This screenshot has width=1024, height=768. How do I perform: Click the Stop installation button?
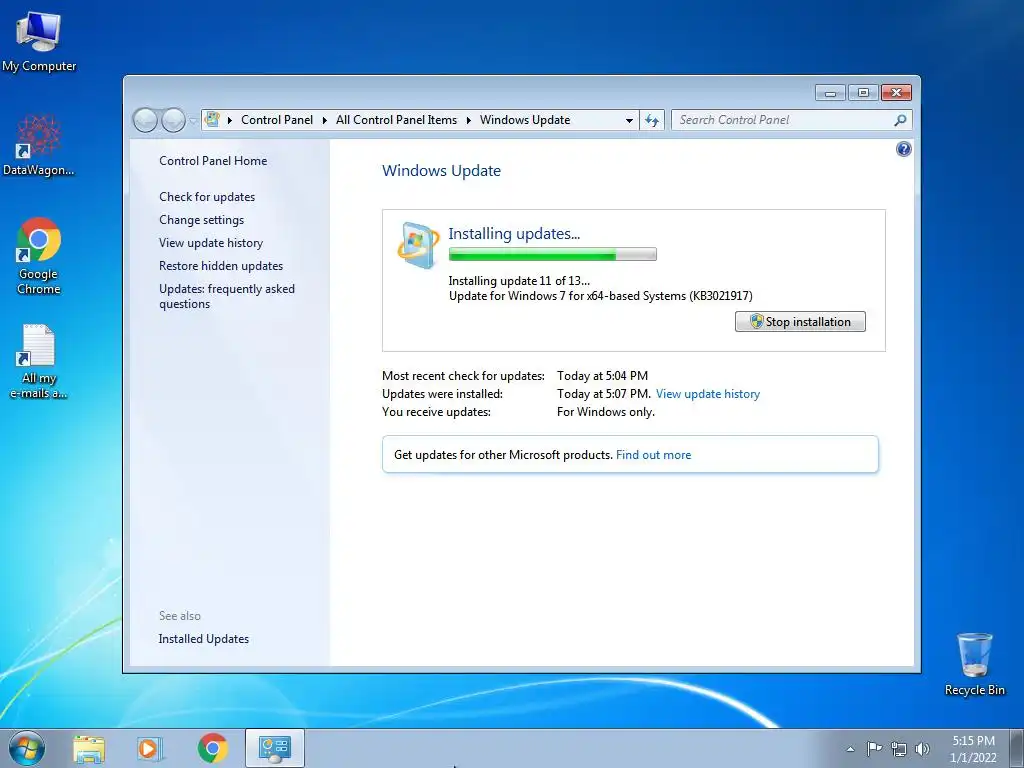coord(800,322)
